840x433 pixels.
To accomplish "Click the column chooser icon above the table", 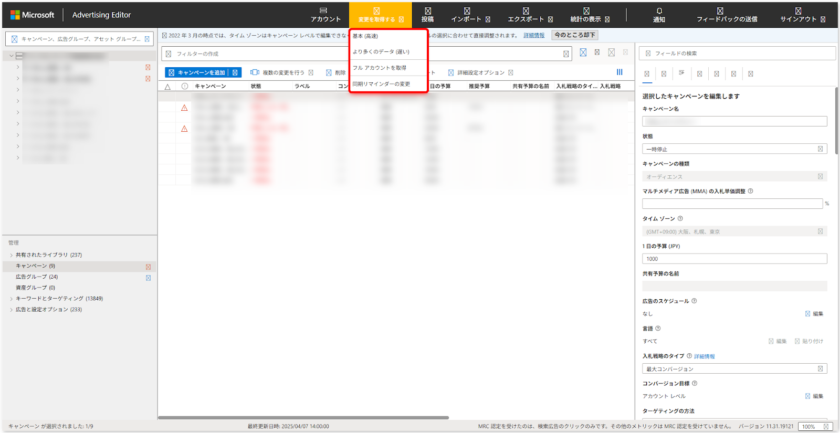I will [619, 72].
